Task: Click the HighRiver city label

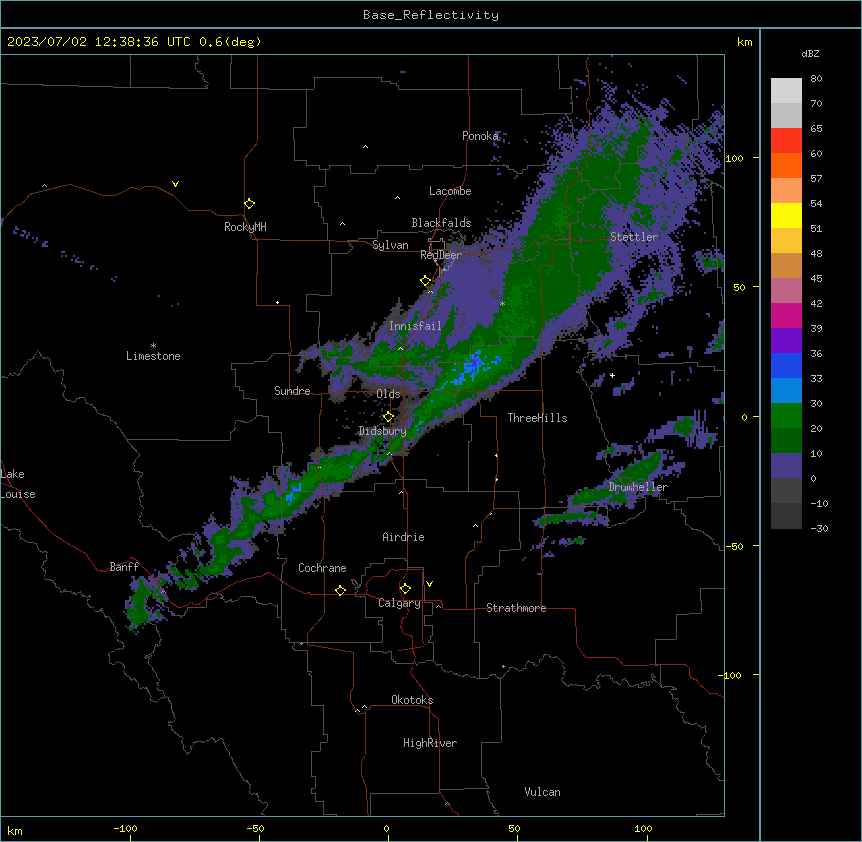Action: pyautogui.click(x=430, y=743)
